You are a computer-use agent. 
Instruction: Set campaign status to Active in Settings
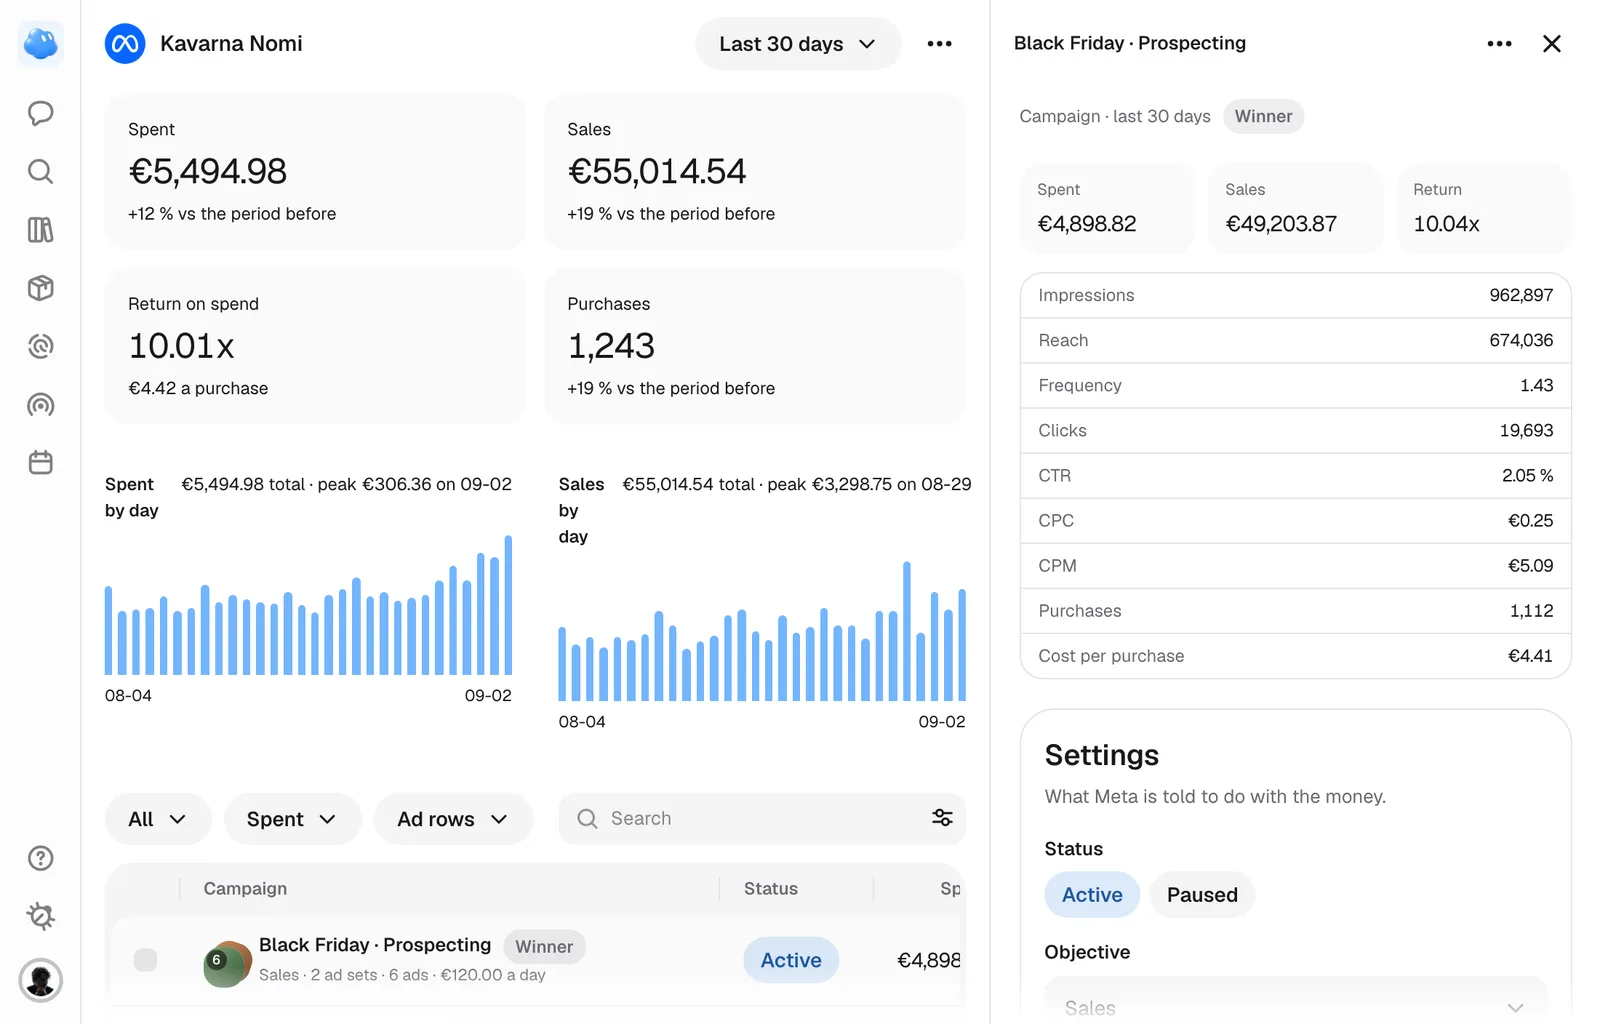pyautogui.click(x=1092, y=895)
